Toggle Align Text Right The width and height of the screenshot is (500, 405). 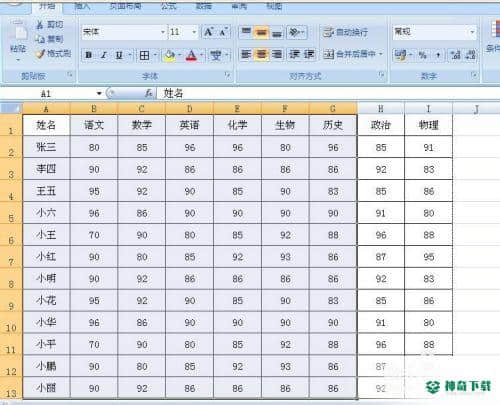pyautogui.click(x=277, y=54)
